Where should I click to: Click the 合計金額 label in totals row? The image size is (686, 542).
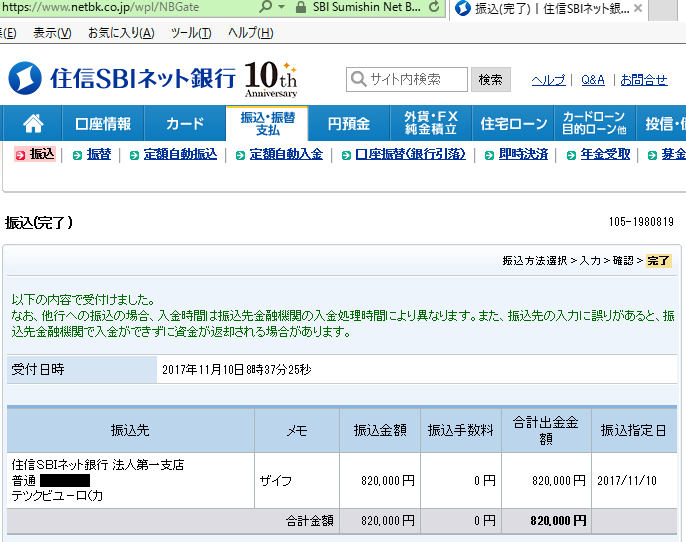point(309,521)
